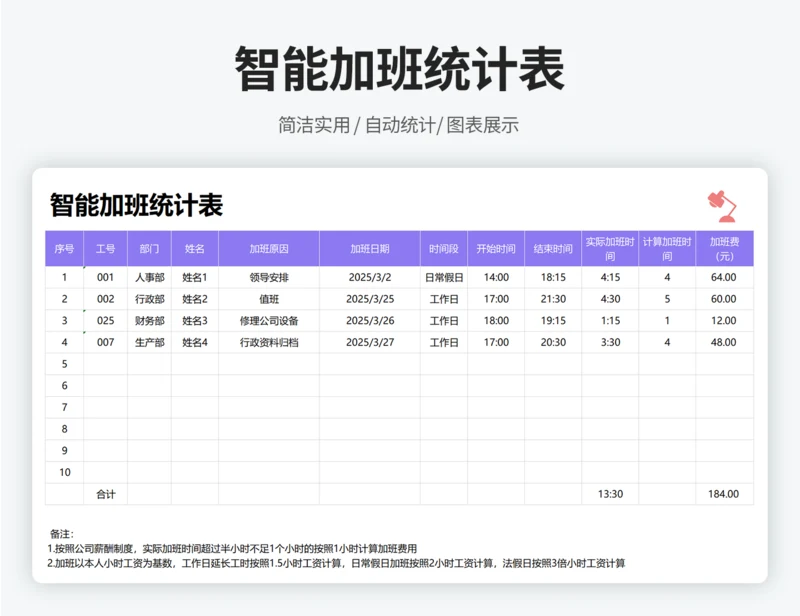Click the cell with 工号 025

coord(106,321)
